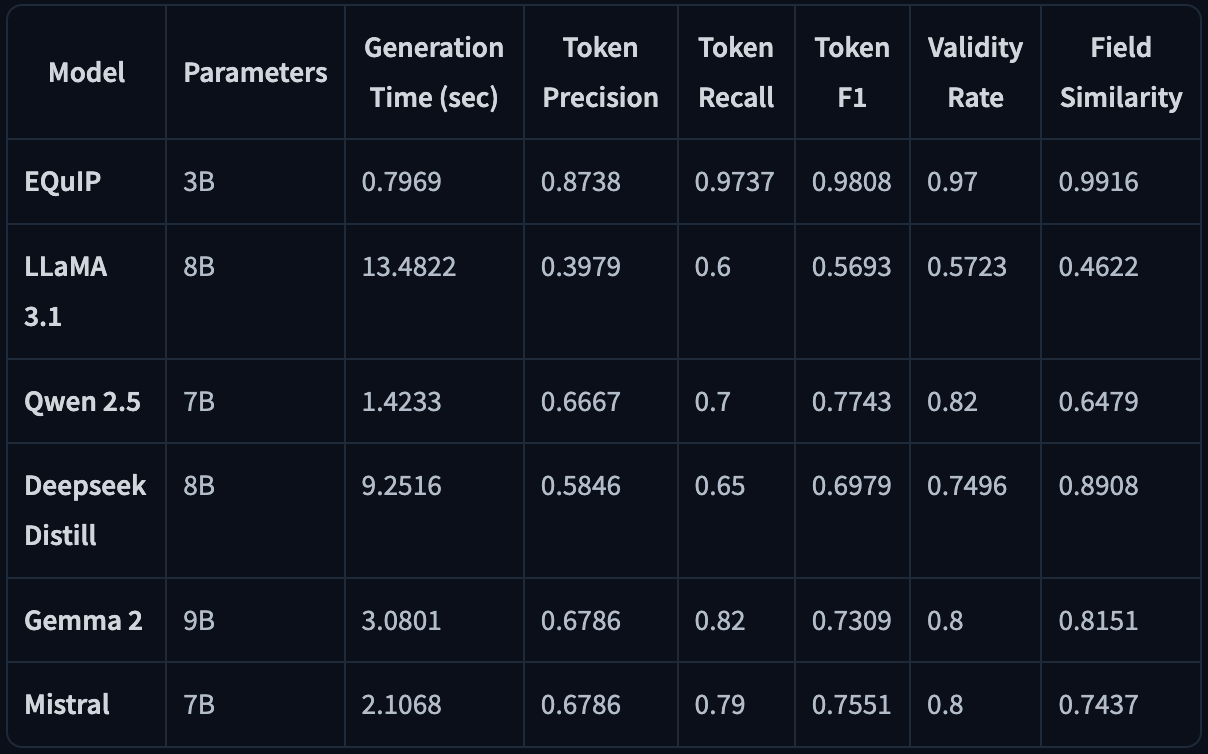The height and width of the screenshot is (754, 1208).
Task: Click the Parameters column header
Action: pos(255,72)
